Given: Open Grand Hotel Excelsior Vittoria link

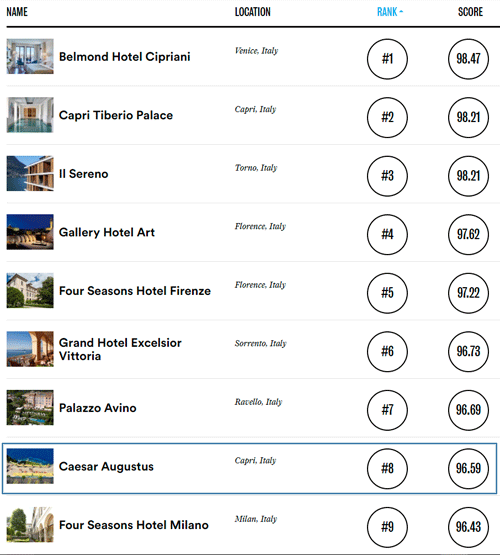Looking at the screenshot, I should (x=120, y=349).
